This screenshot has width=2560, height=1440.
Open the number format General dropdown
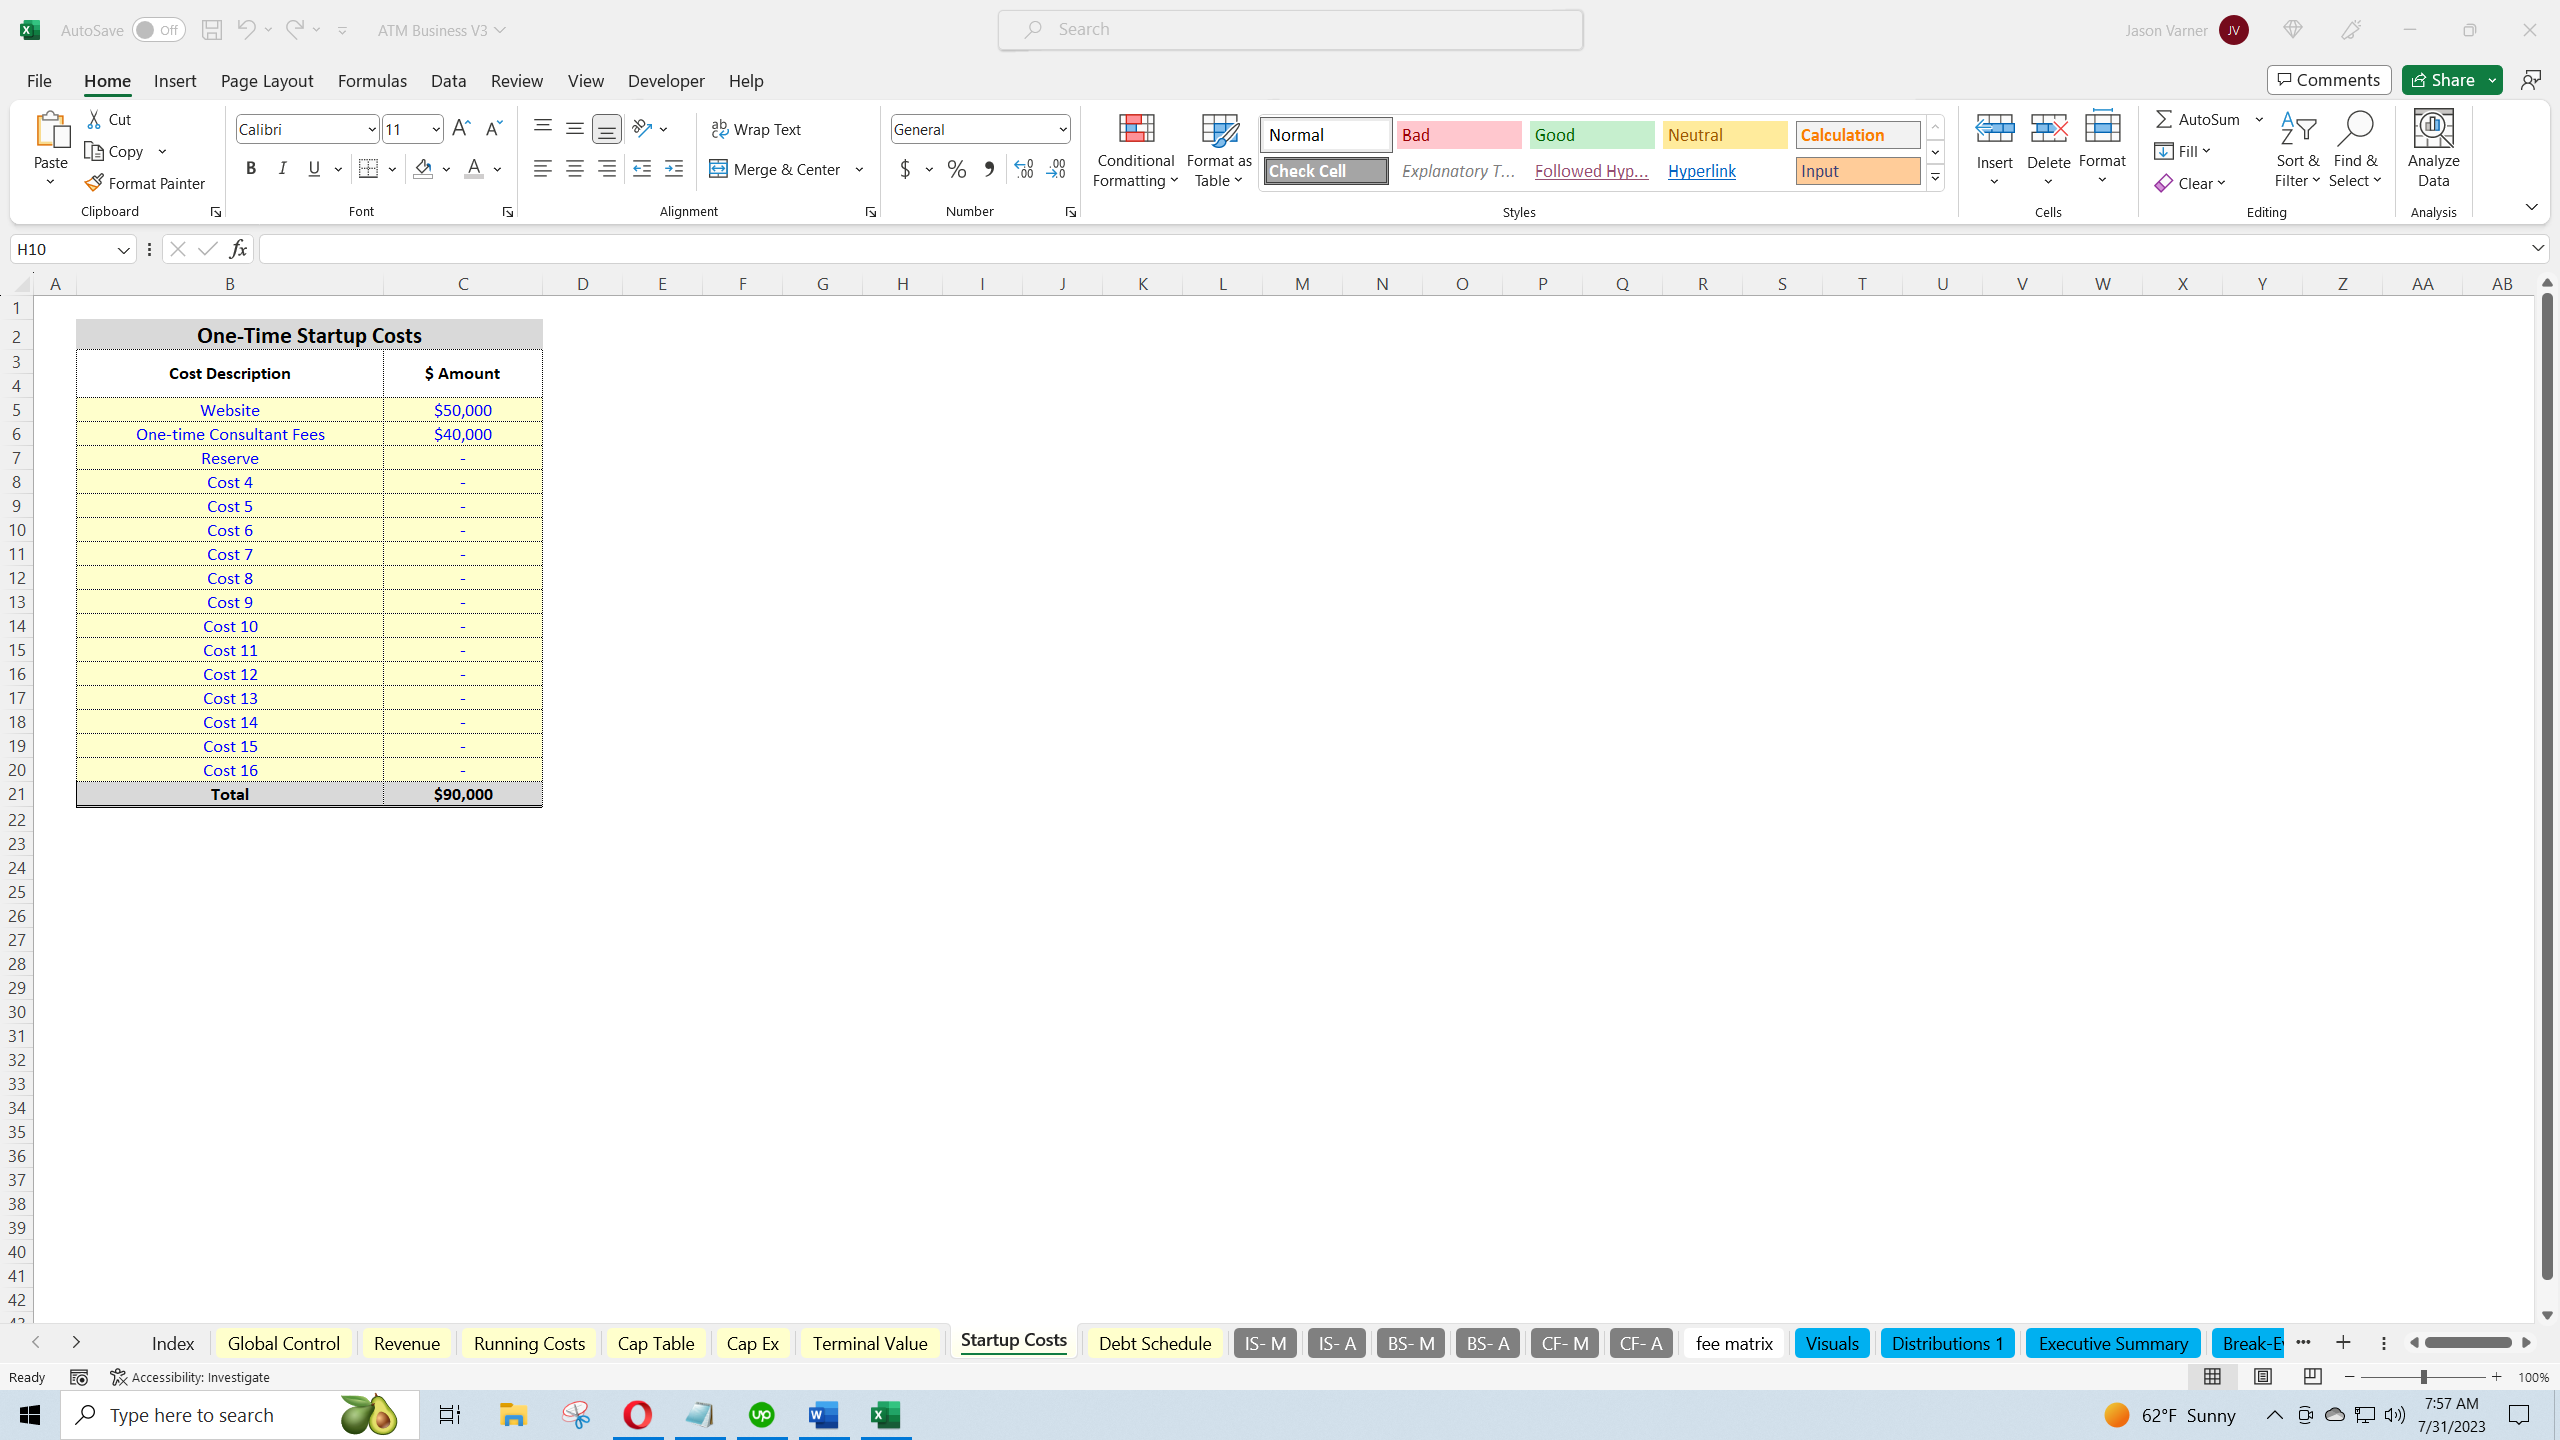[1062, 129]
